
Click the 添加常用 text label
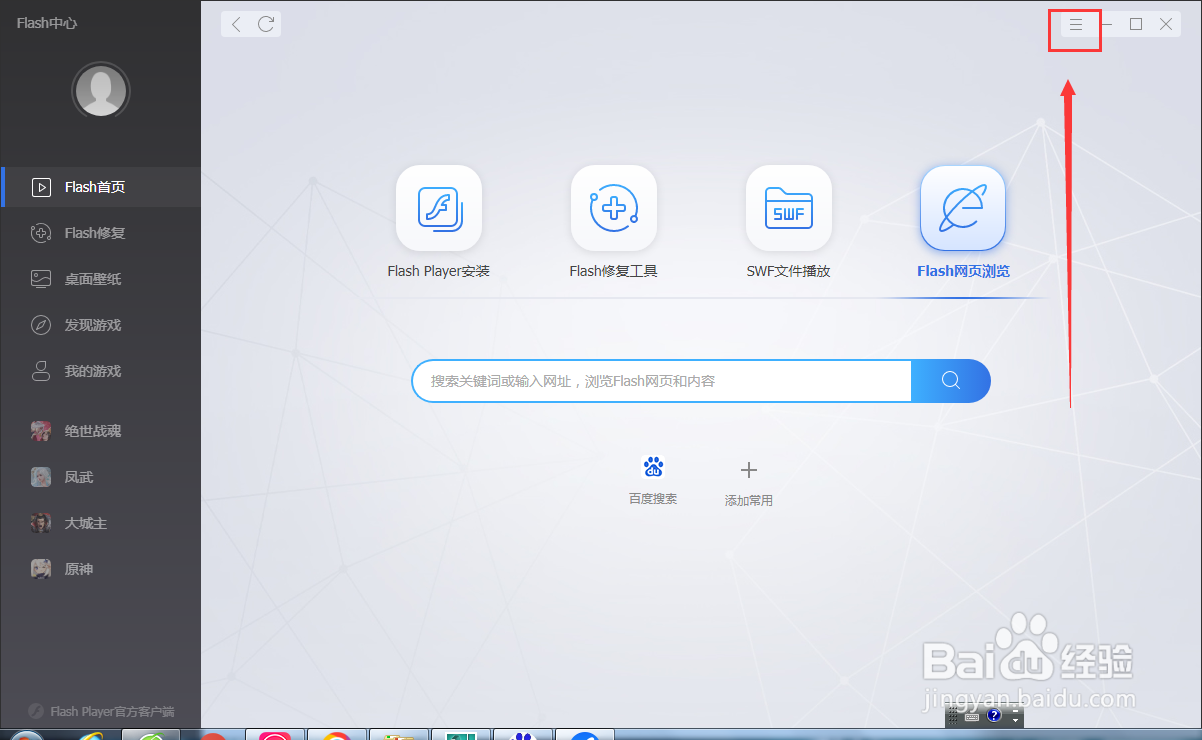pyautogui.click(x=749, y=500)
